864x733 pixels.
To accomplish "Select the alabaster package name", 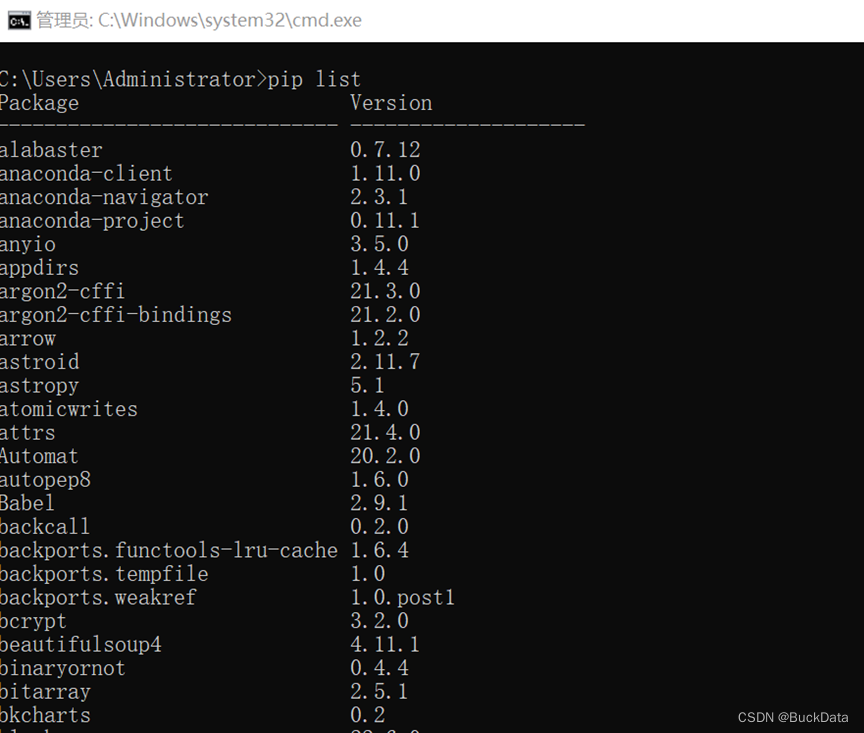I will (x=51, y=150).
